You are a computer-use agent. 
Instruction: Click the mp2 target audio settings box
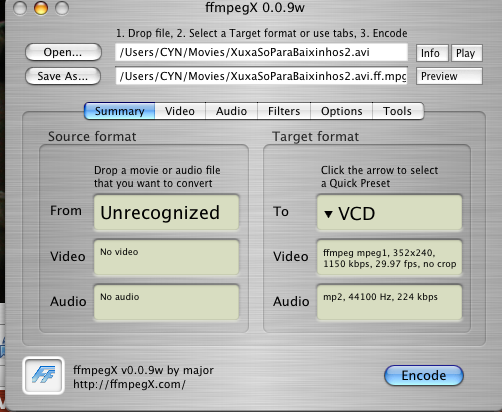(389, 302)
